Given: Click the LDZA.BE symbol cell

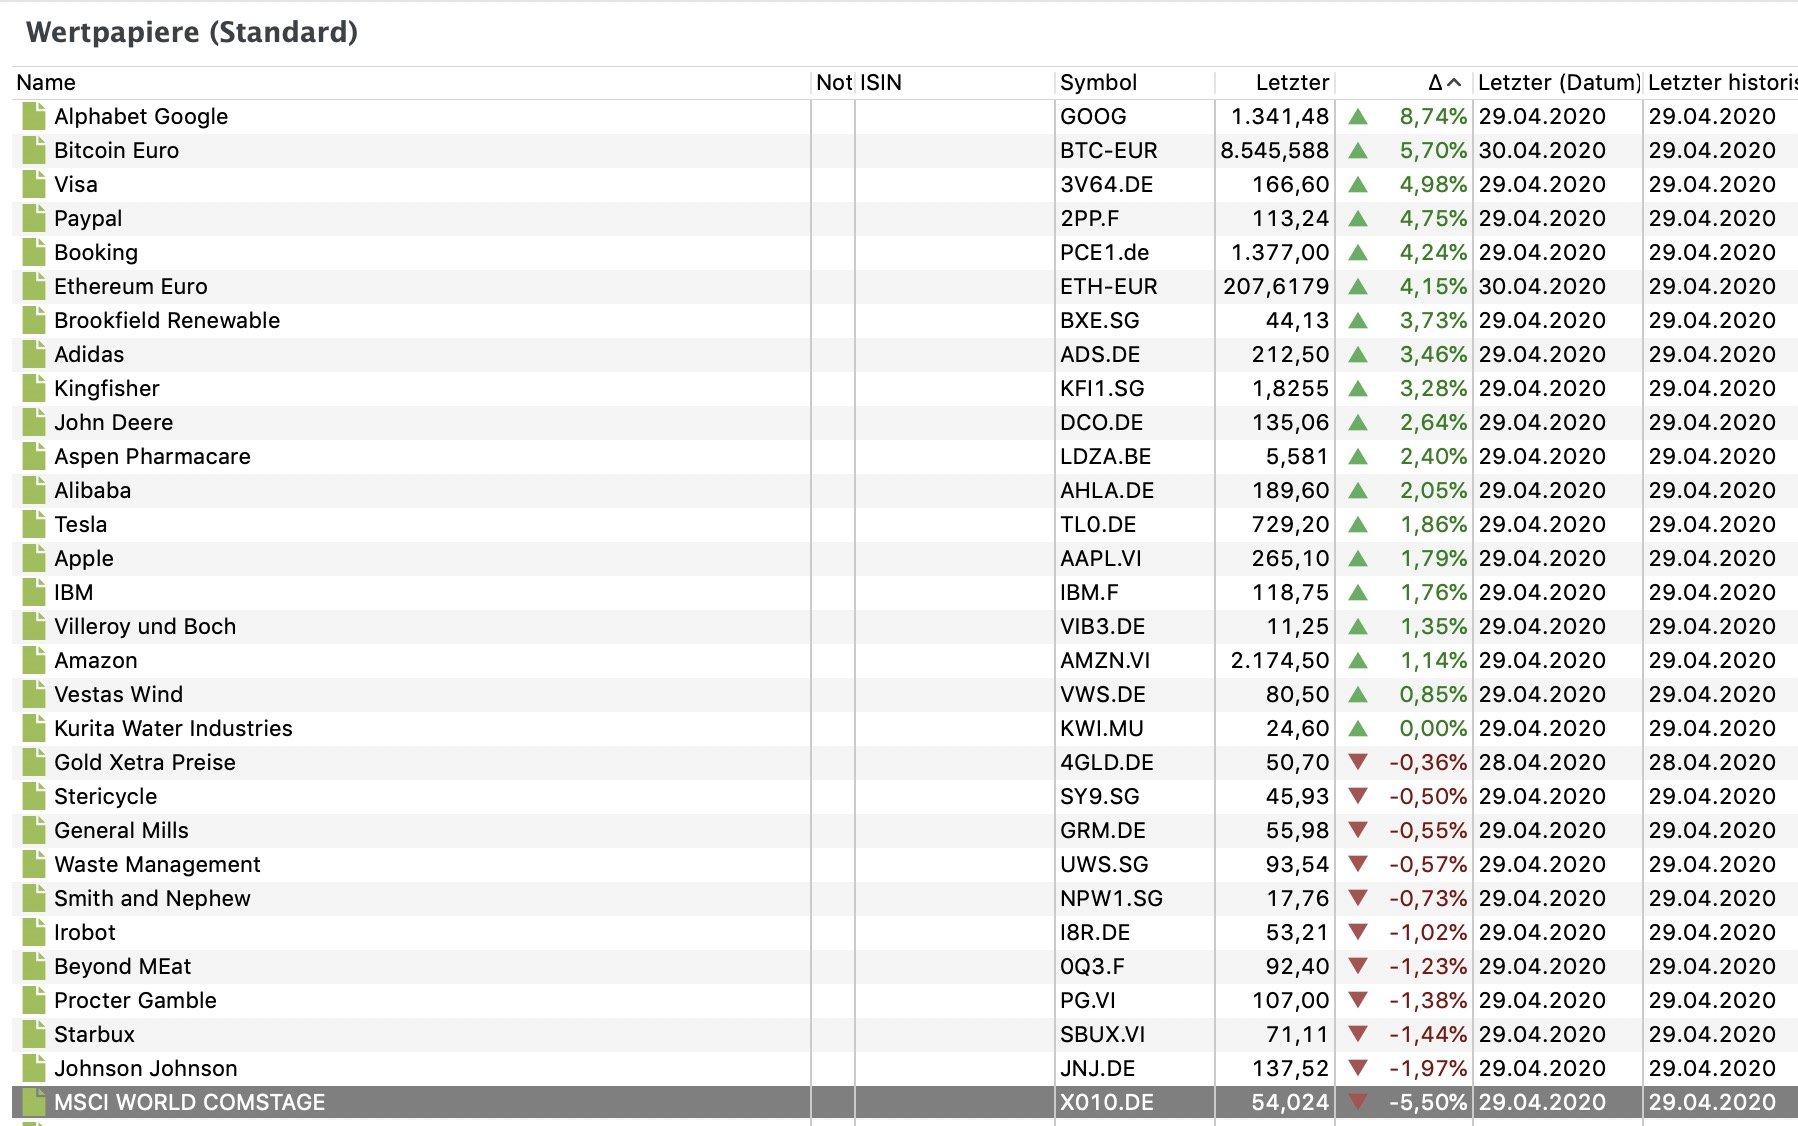Looking at the screenshot, I should point(1106,456).
